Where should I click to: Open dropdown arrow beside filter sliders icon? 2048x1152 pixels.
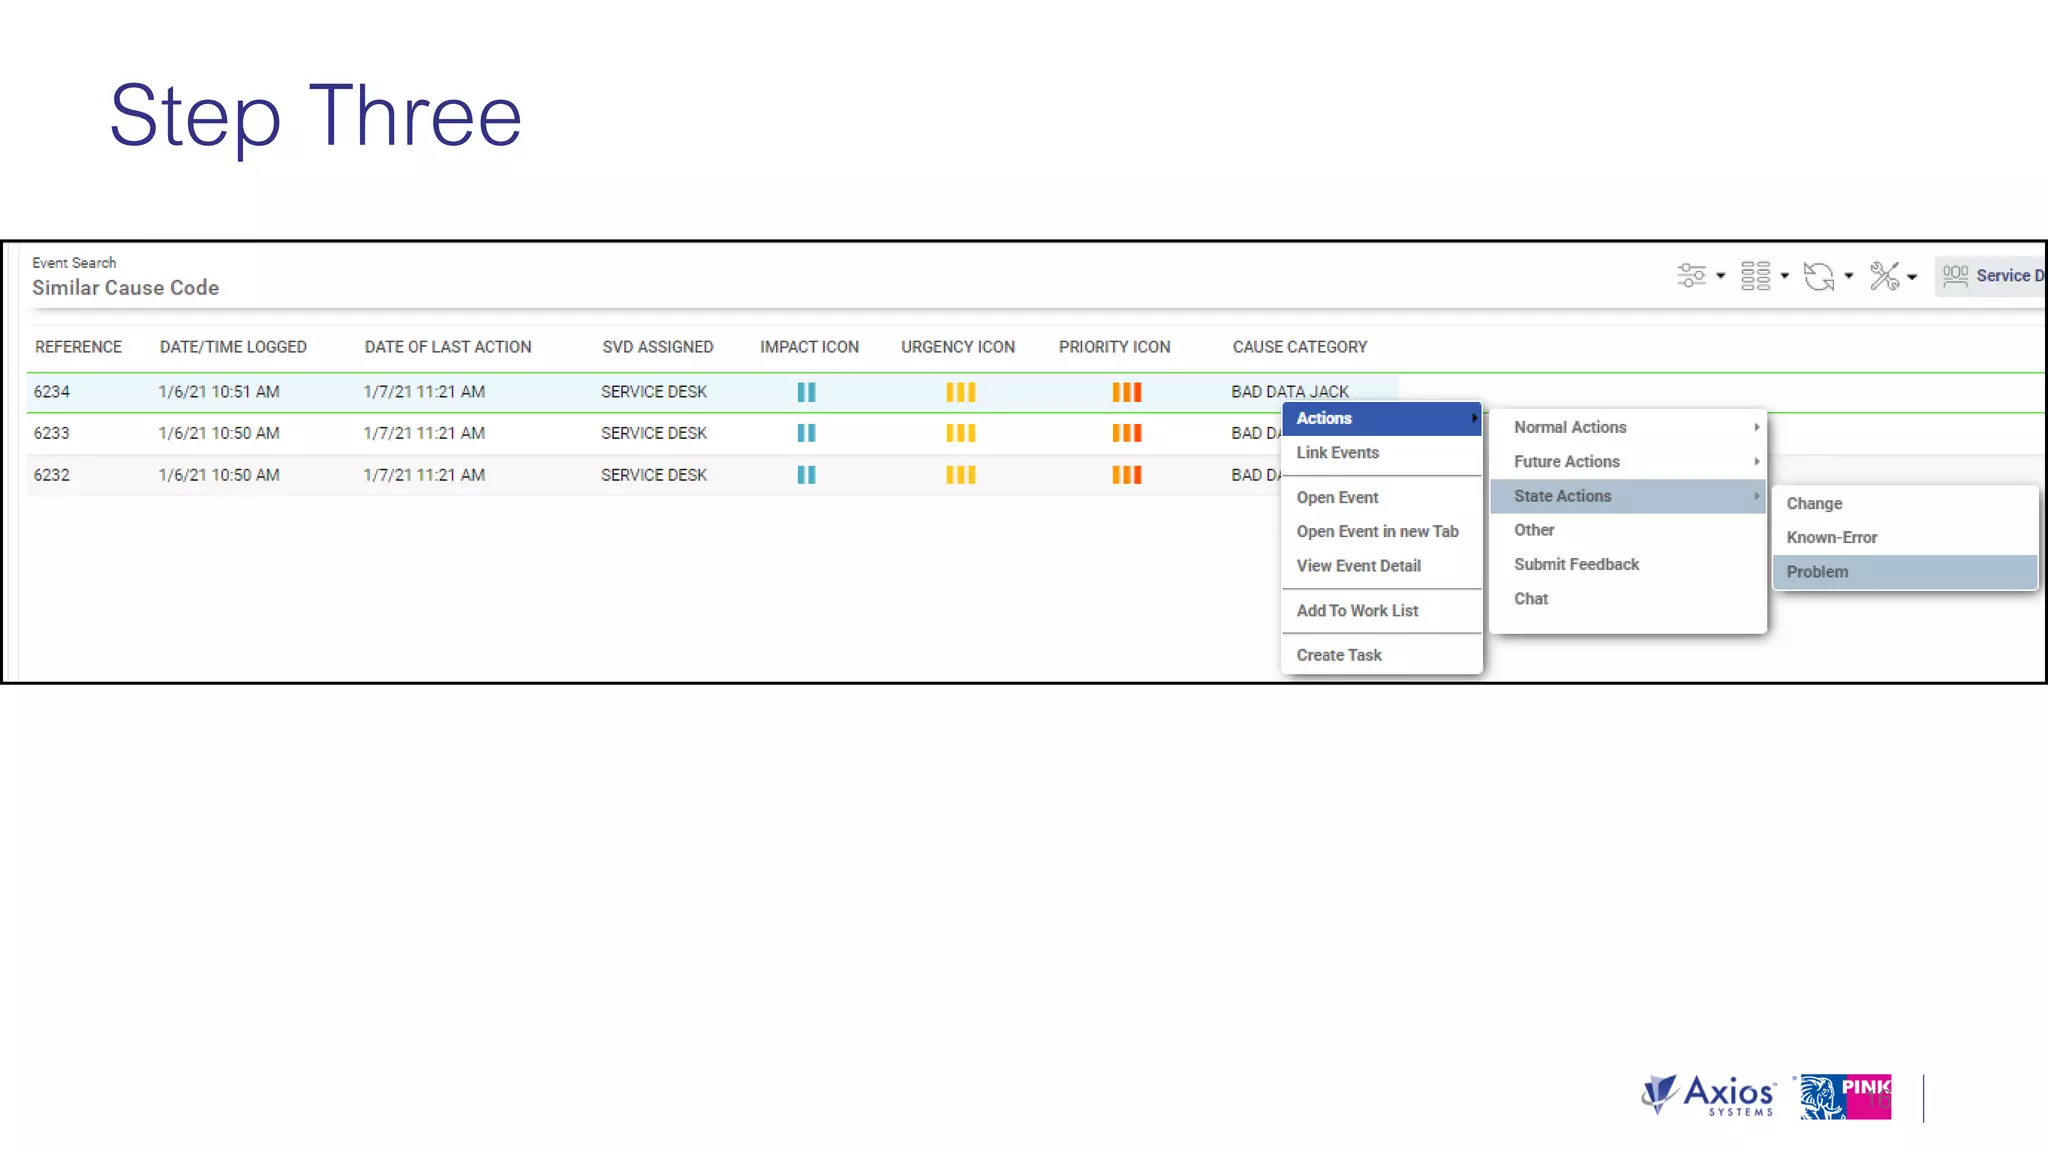(1721, 276)
